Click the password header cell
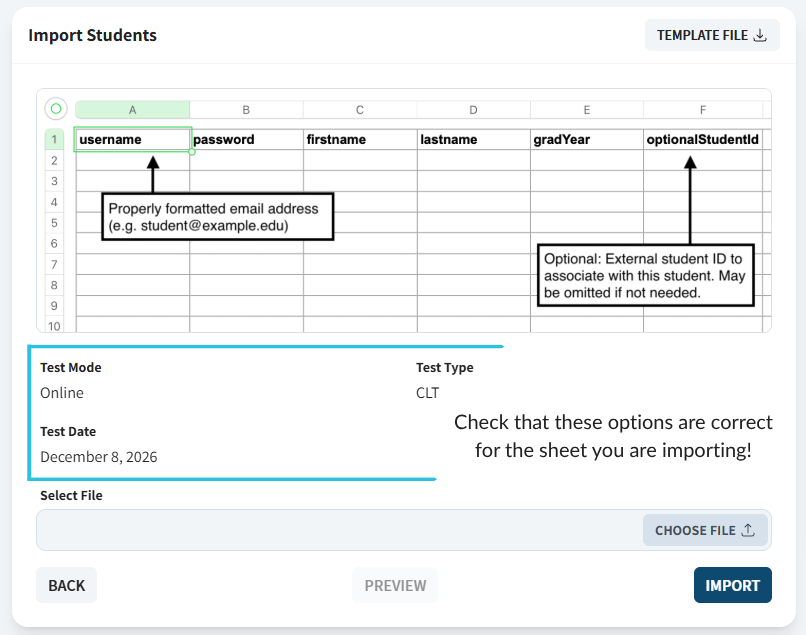 click(x=247, y=139)
